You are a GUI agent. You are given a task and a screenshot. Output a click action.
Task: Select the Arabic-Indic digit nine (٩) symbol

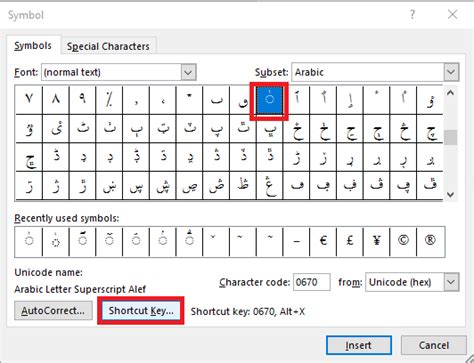82,100
